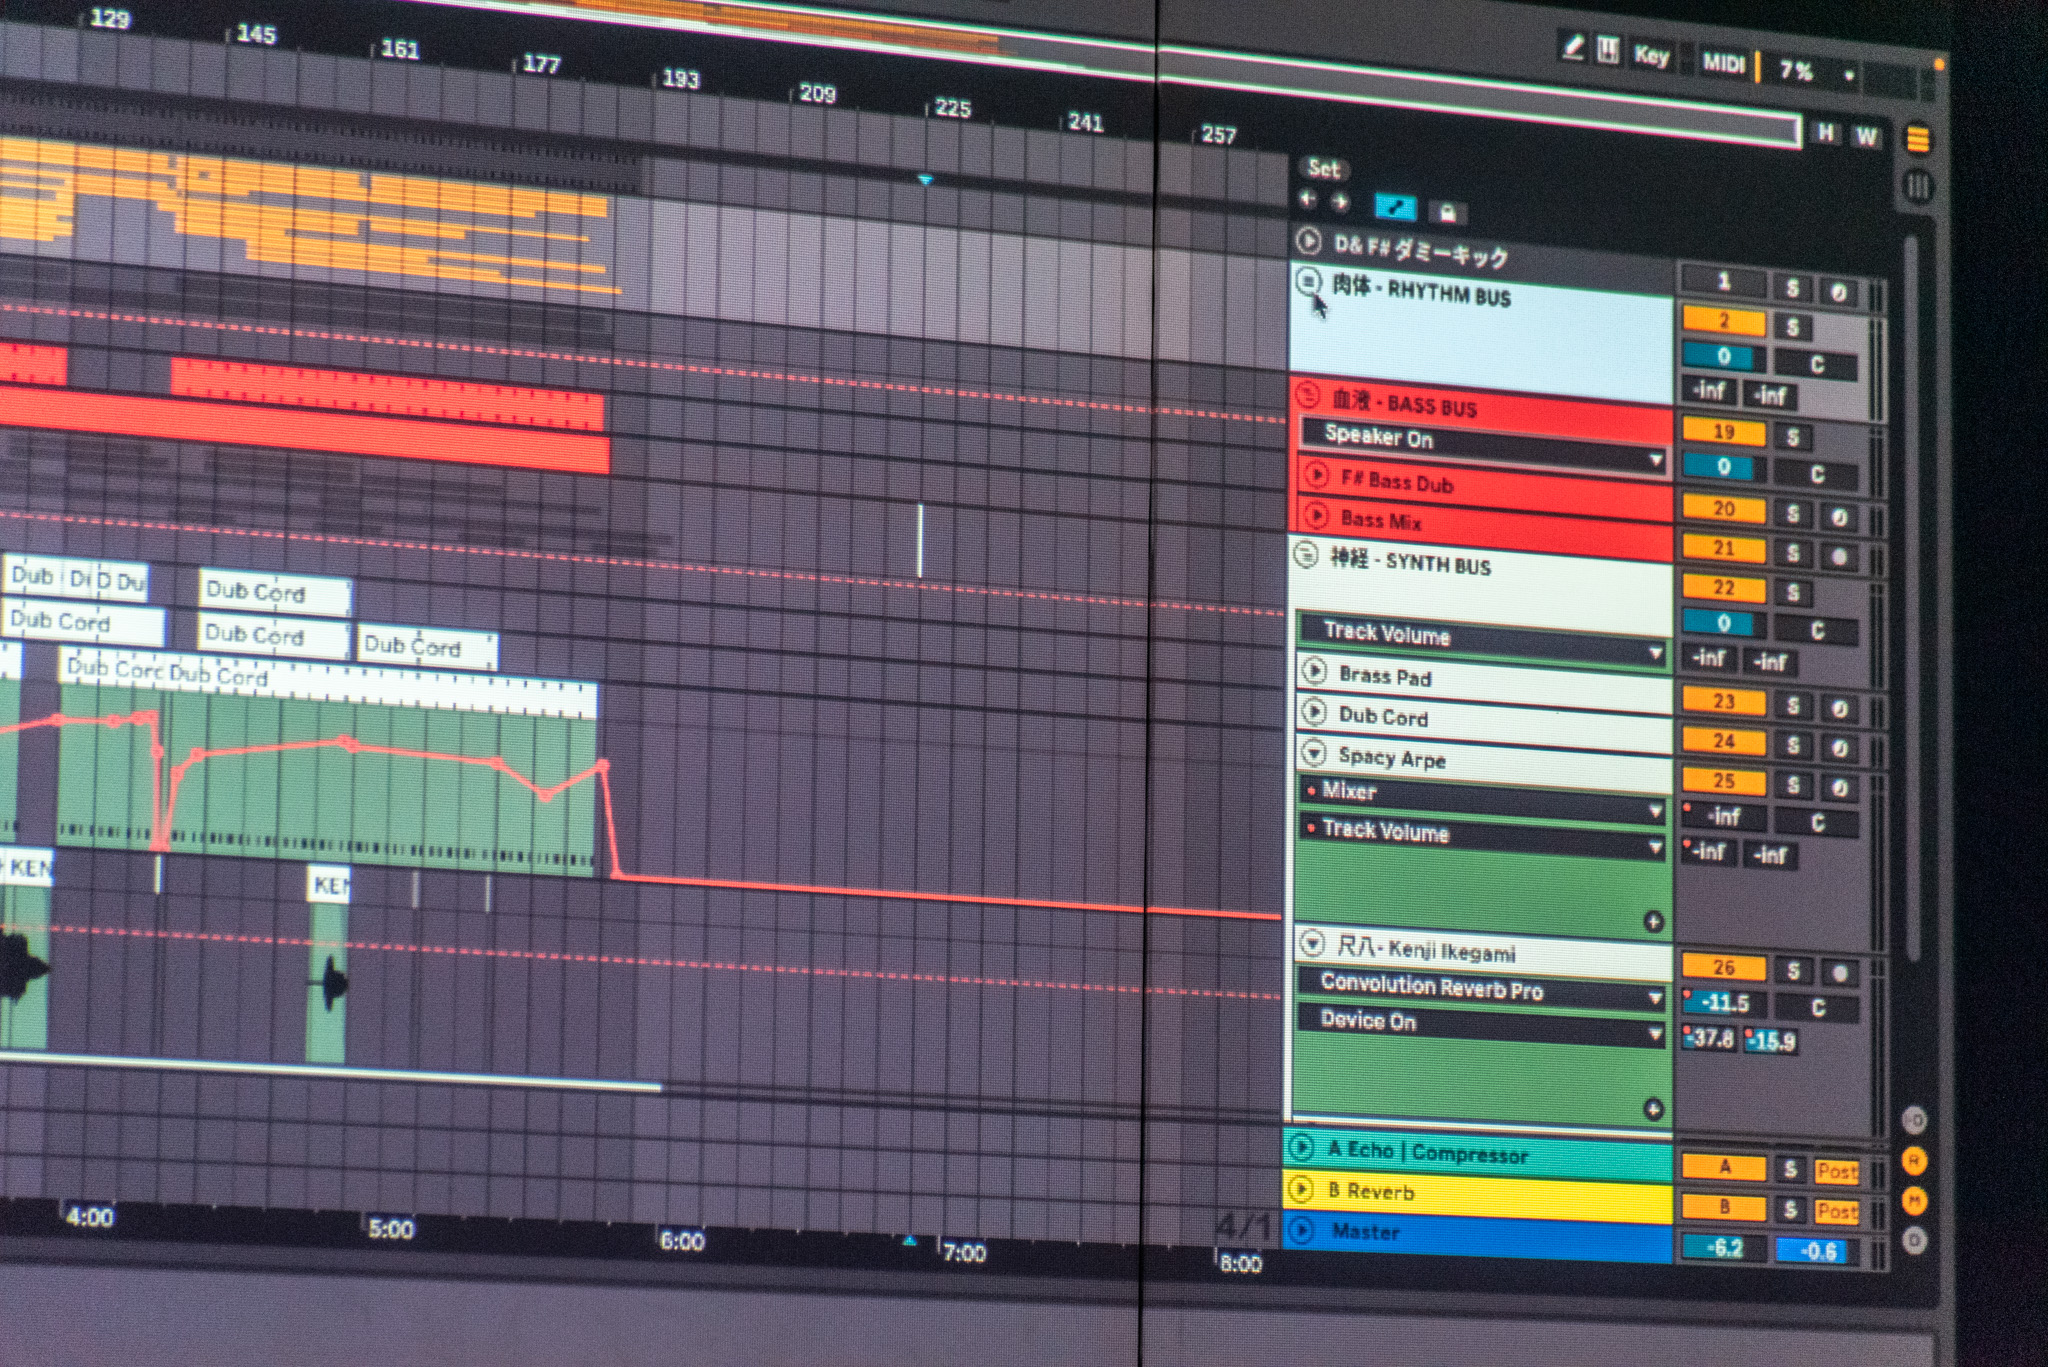
Task: Jump to the previous locator arrow
Action: pos(1308,200)
